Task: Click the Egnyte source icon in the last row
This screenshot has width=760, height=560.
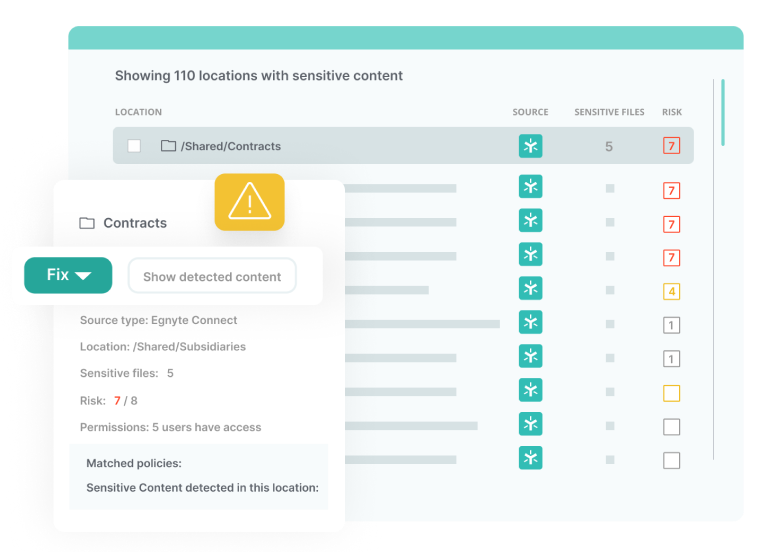Action: (x=530, y=458)
